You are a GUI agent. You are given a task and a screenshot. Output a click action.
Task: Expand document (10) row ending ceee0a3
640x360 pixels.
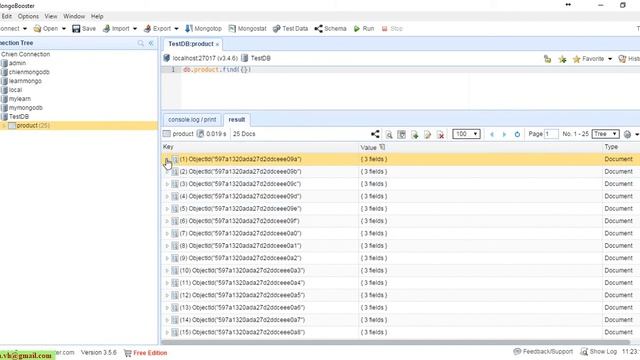tap(167, 271)
